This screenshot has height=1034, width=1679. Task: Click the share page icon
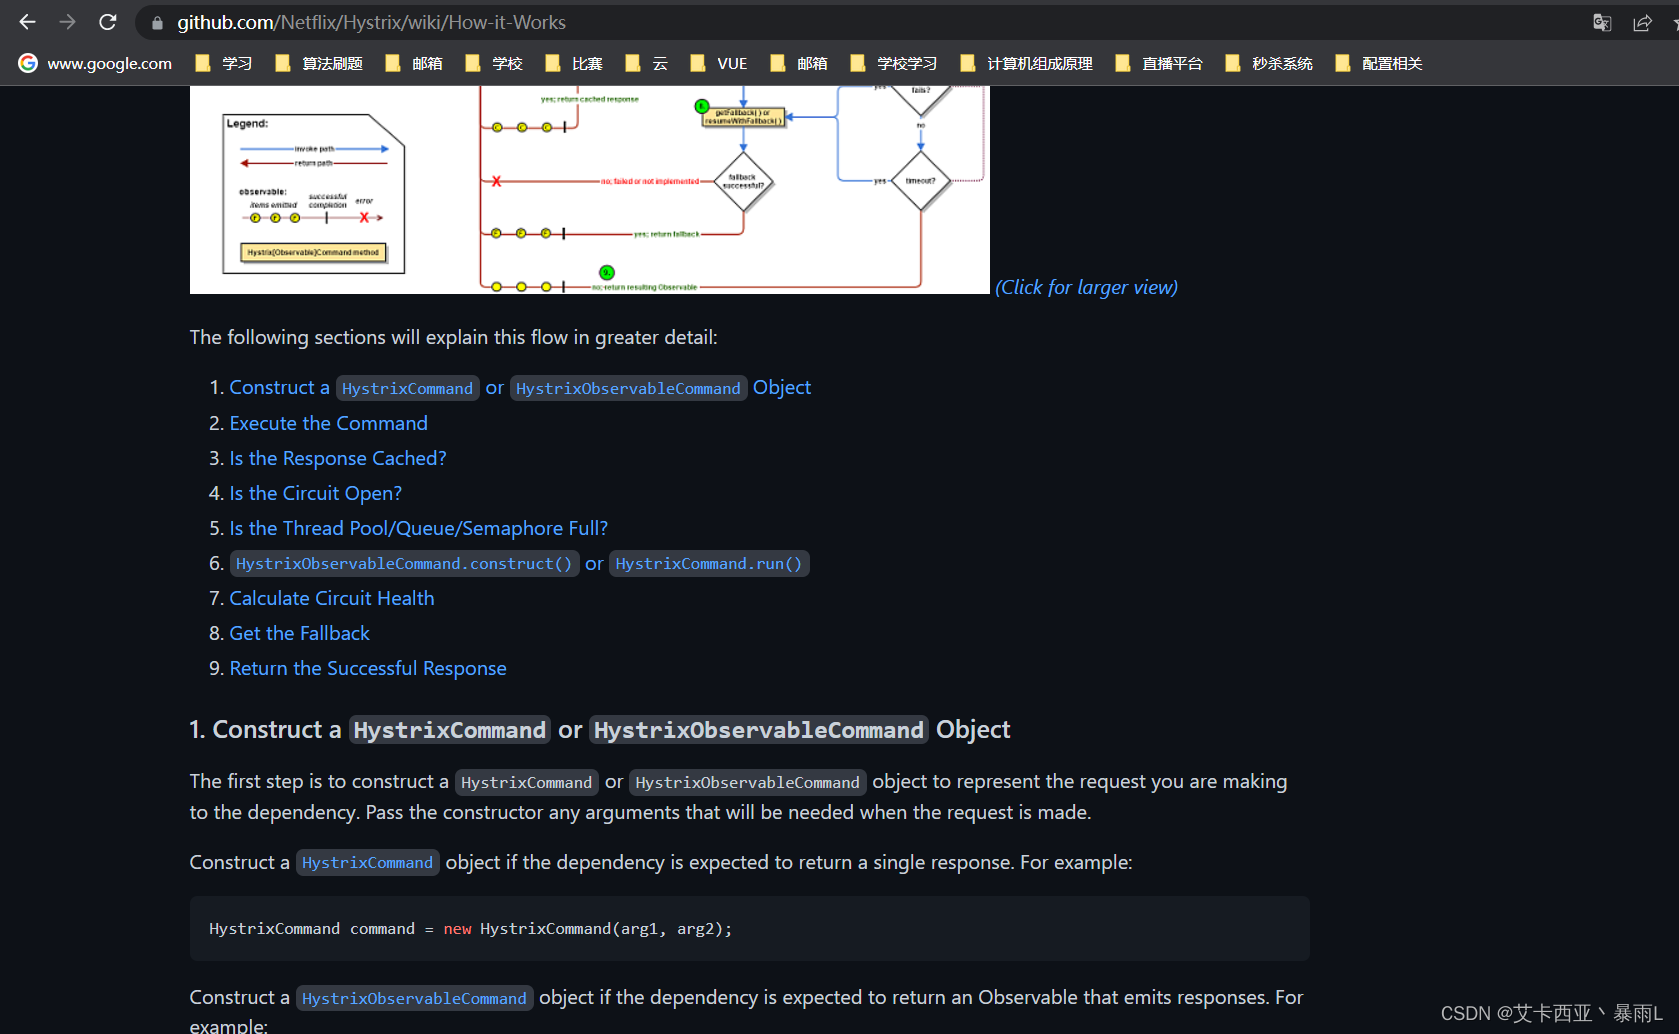click(x=1642, y=22)
